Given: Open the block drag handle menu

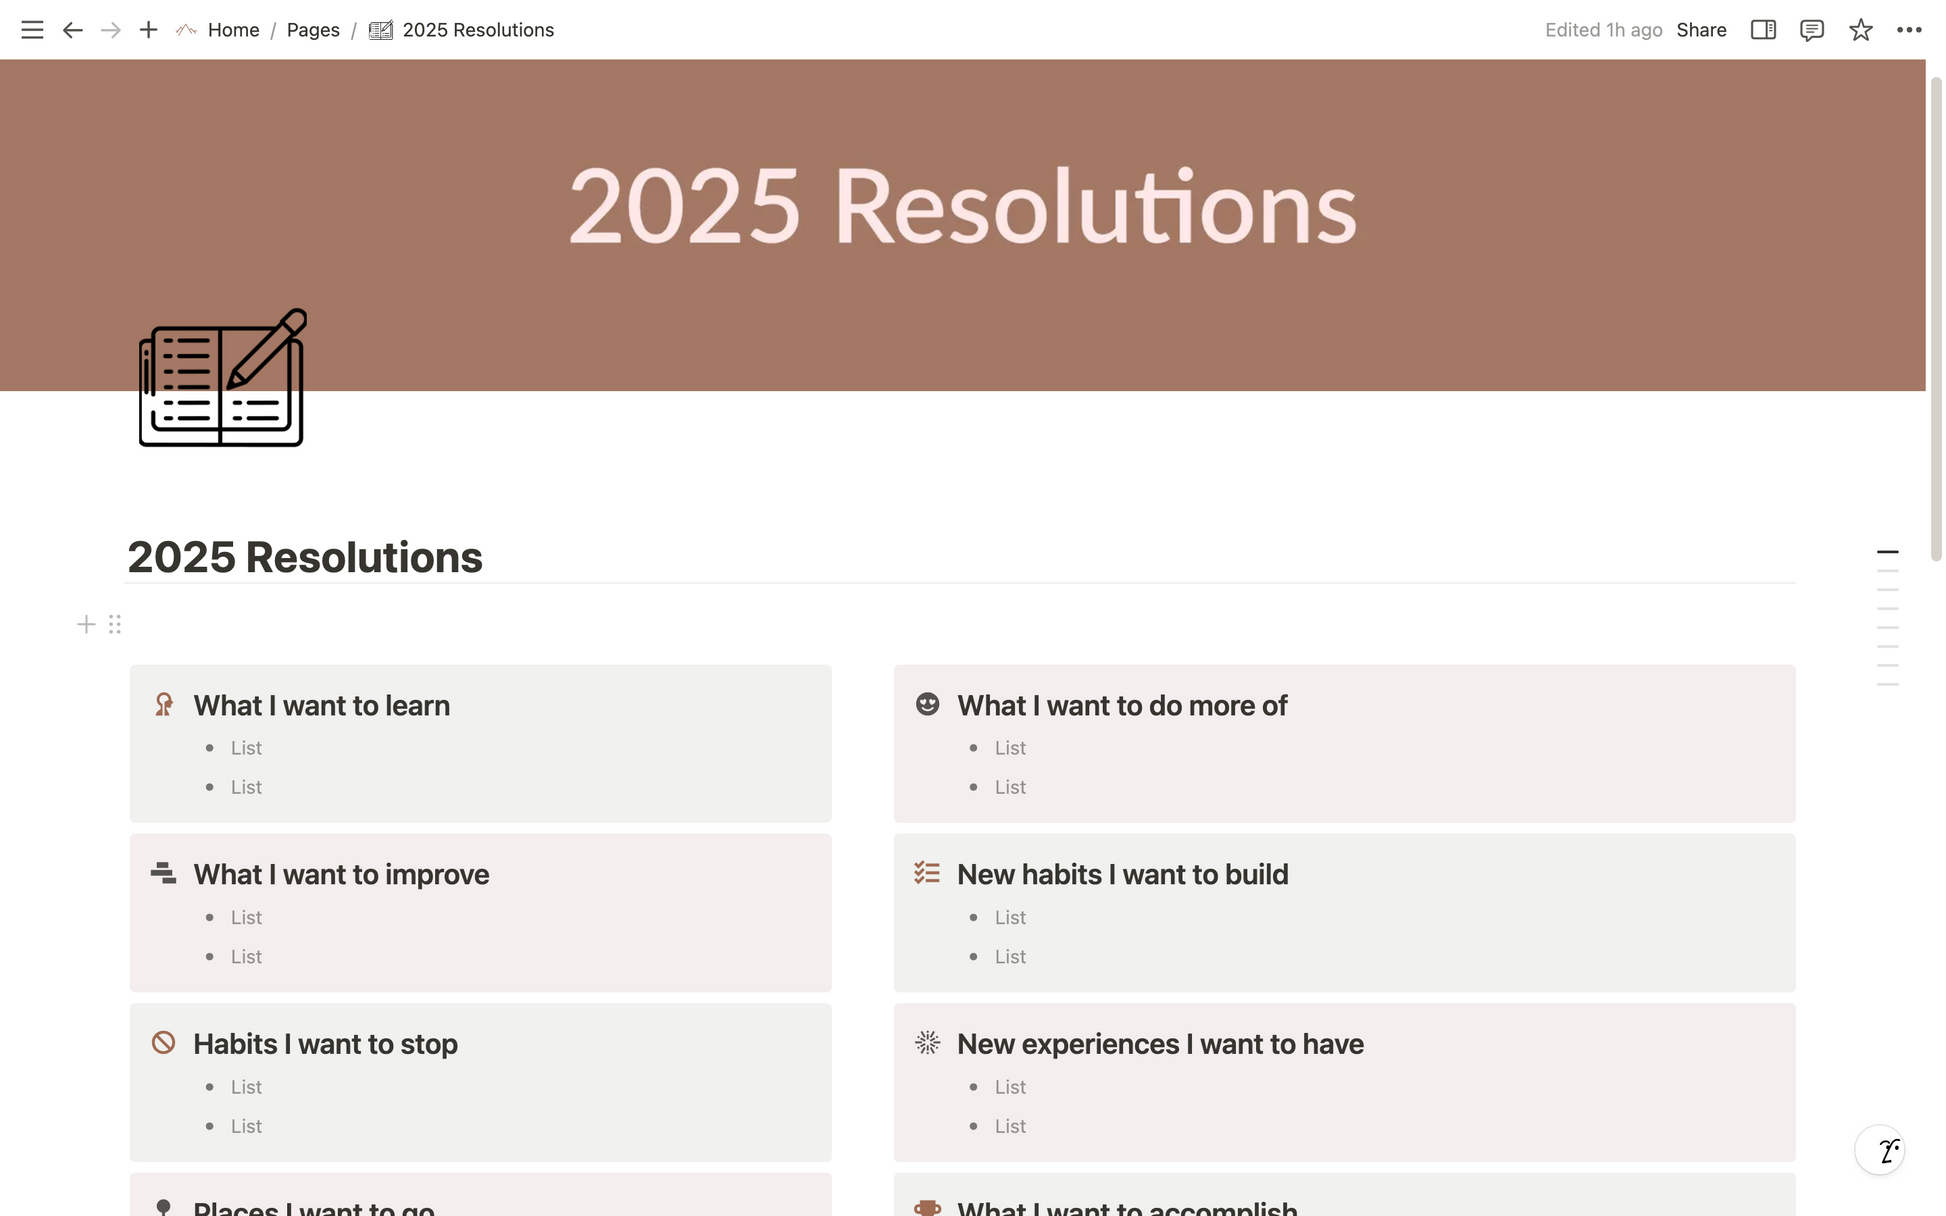Looking at the screenshot, I should coord(115,625).
